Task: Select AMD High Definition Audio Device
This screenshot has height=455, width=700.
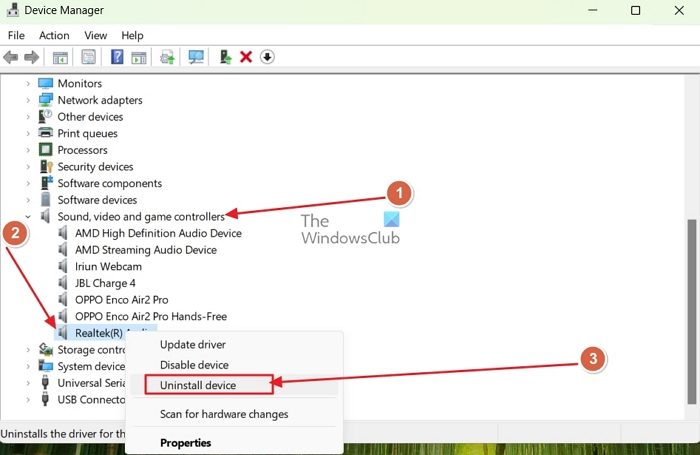Action: point(158,233)
